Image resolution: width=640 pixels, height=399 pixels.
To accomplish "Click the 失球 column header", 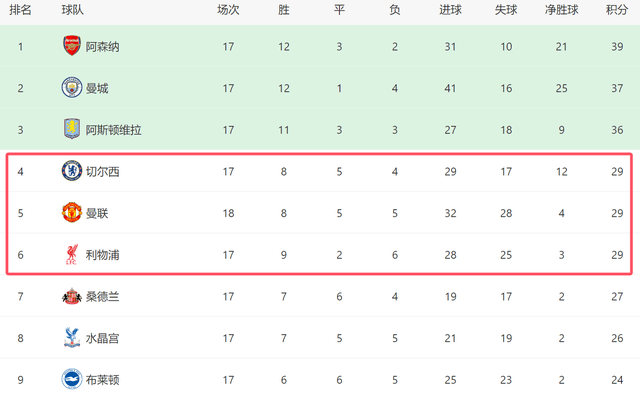I will 506,10.
